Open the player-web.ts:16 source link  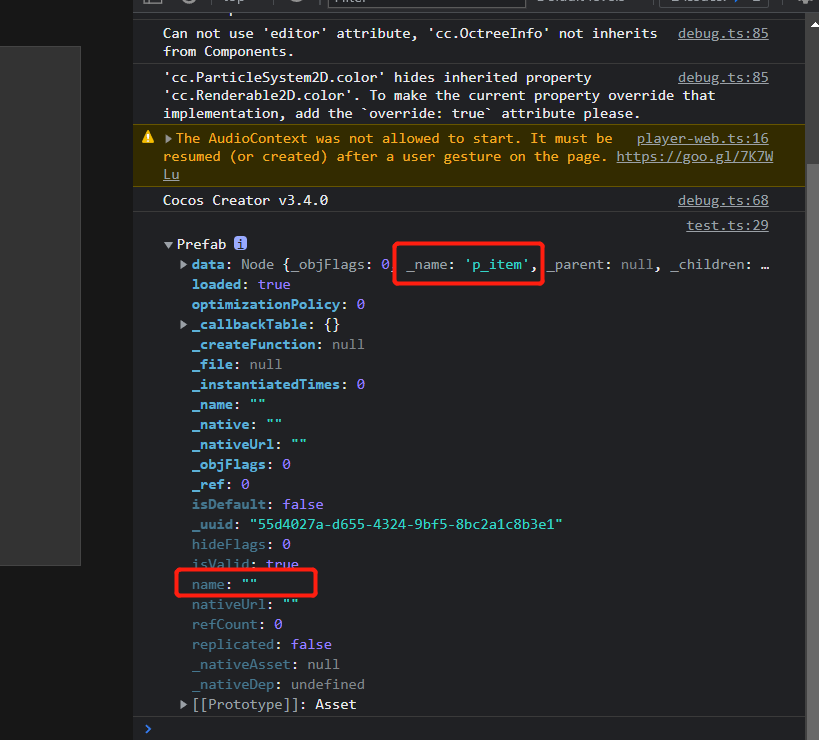703,138
